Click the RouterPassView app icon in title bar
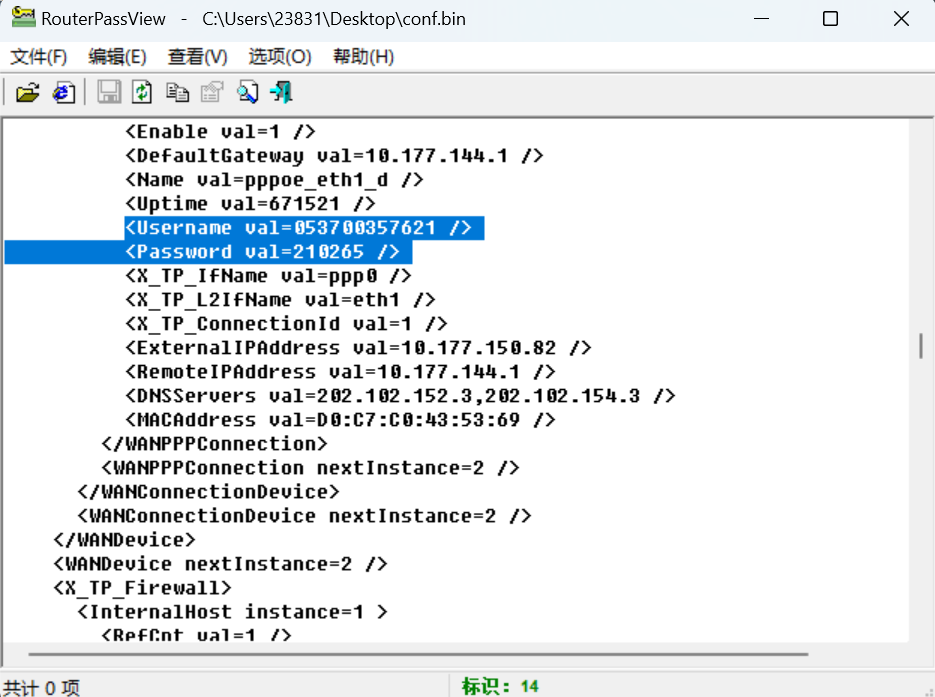The image size is (935, 697). point(23,17)
